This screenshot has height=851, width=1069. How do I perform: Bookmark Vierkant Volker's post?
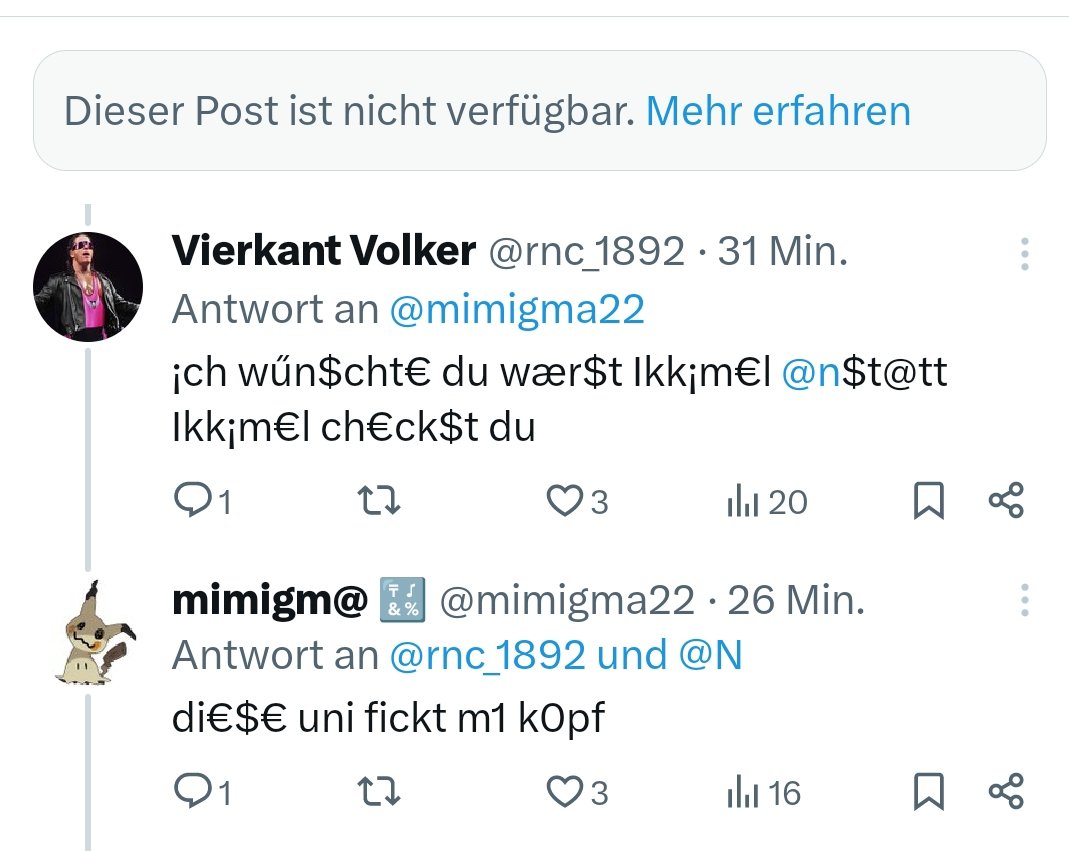tap(929, 501)
